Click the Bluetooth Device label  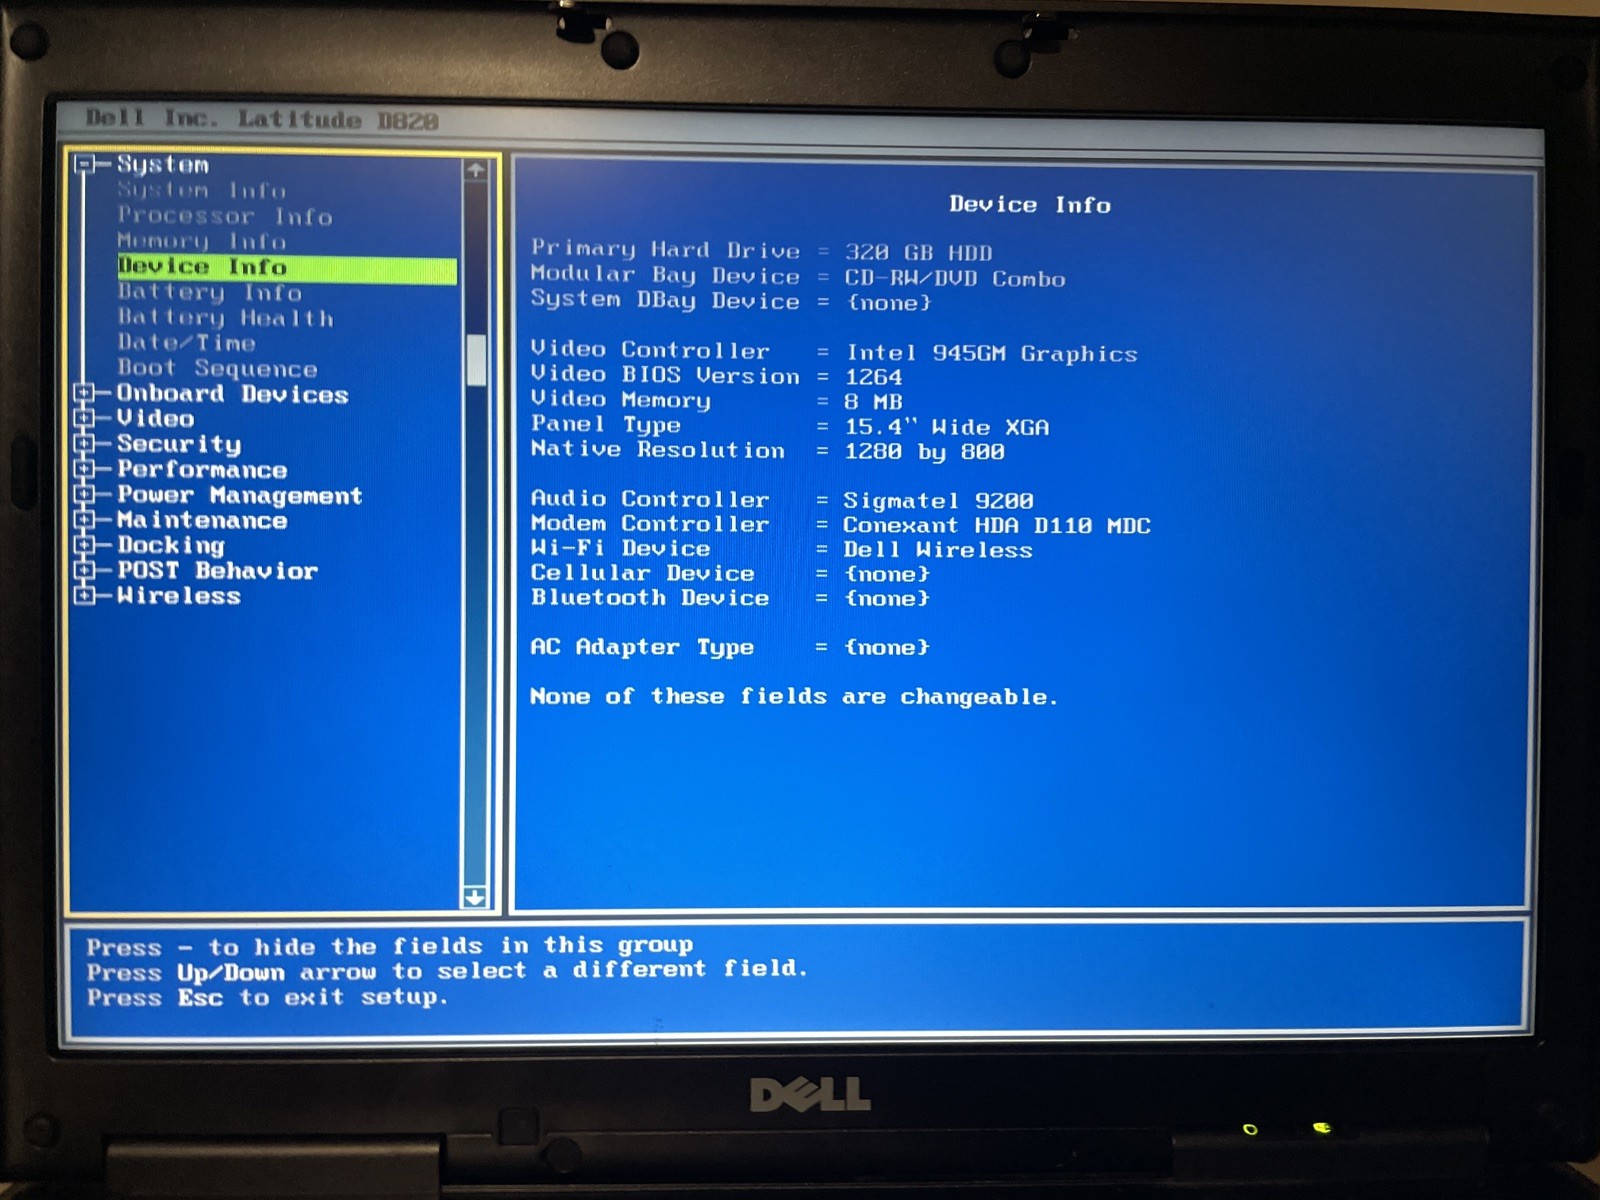650,598
